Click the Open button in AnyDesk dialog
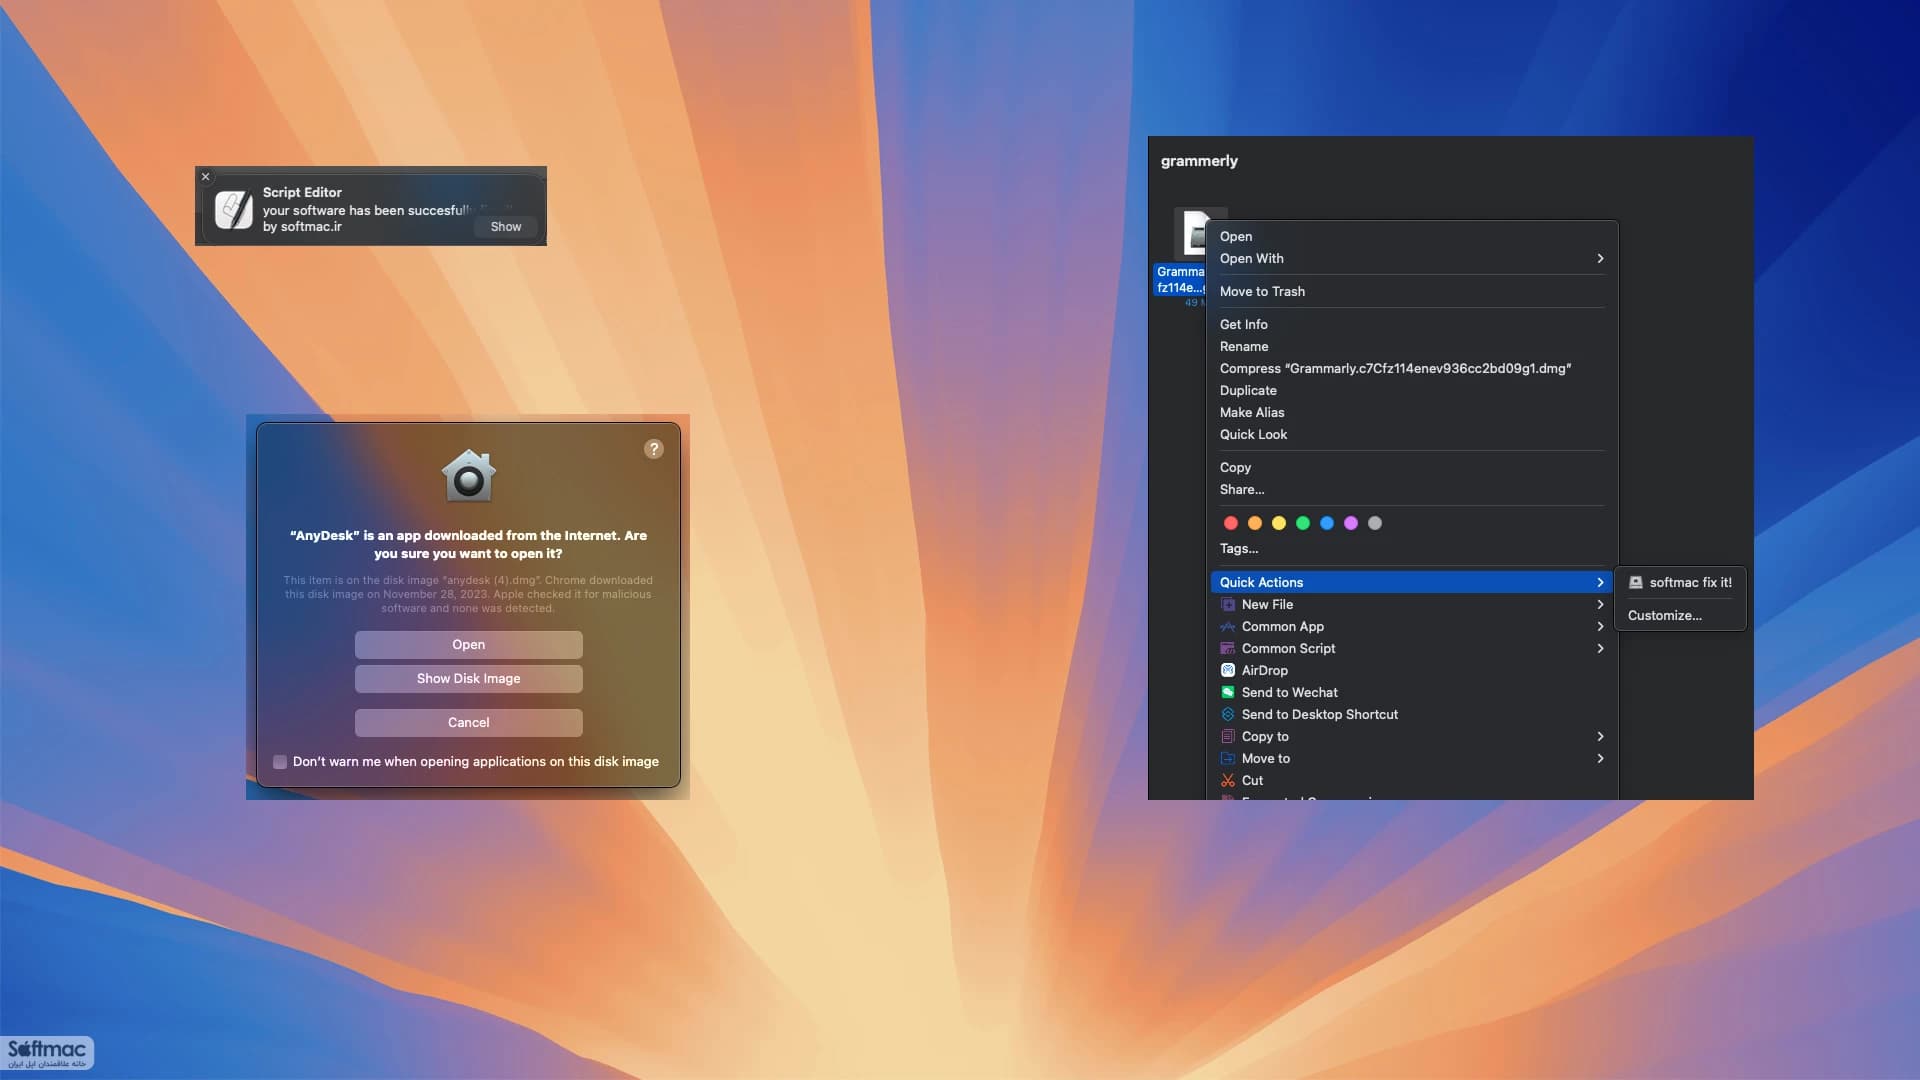Image resolution: width=1920 pixels, height=1080 pixels. [x=468, y=645]
